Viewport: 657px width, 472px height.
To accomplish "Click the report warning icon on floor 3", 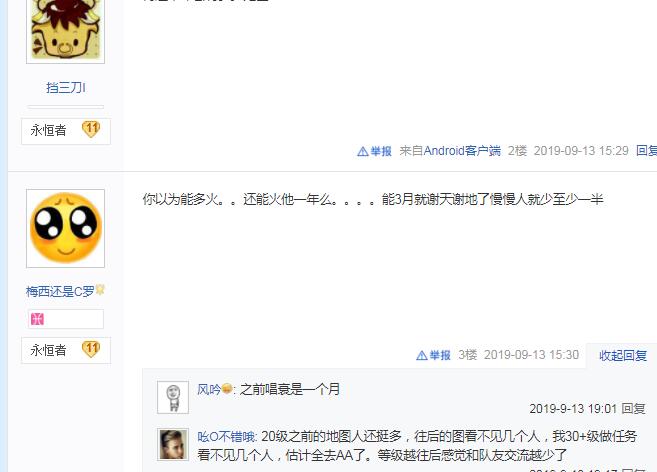I will tap(422, 356).
